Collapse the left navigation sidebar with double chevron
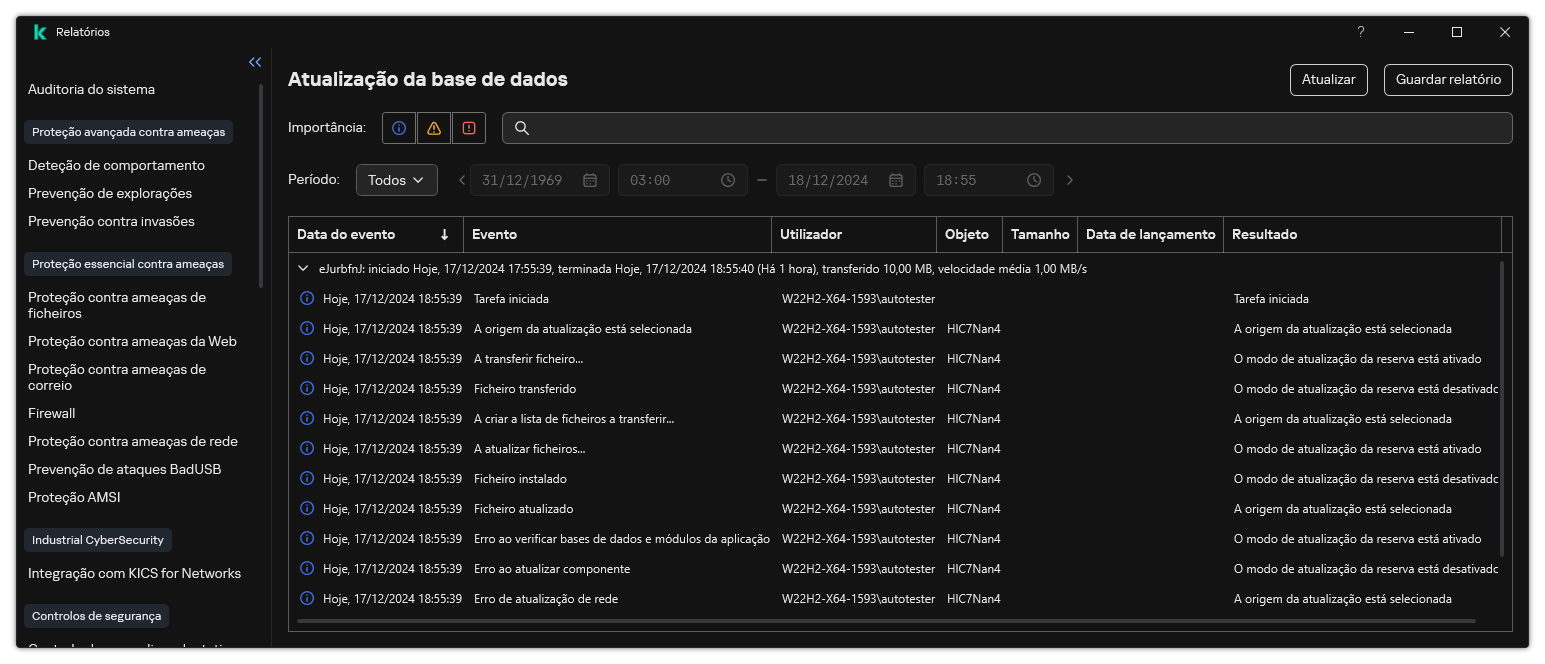Image resolution: width=1545 pixels, height=664 pixels. coord(255,61)
